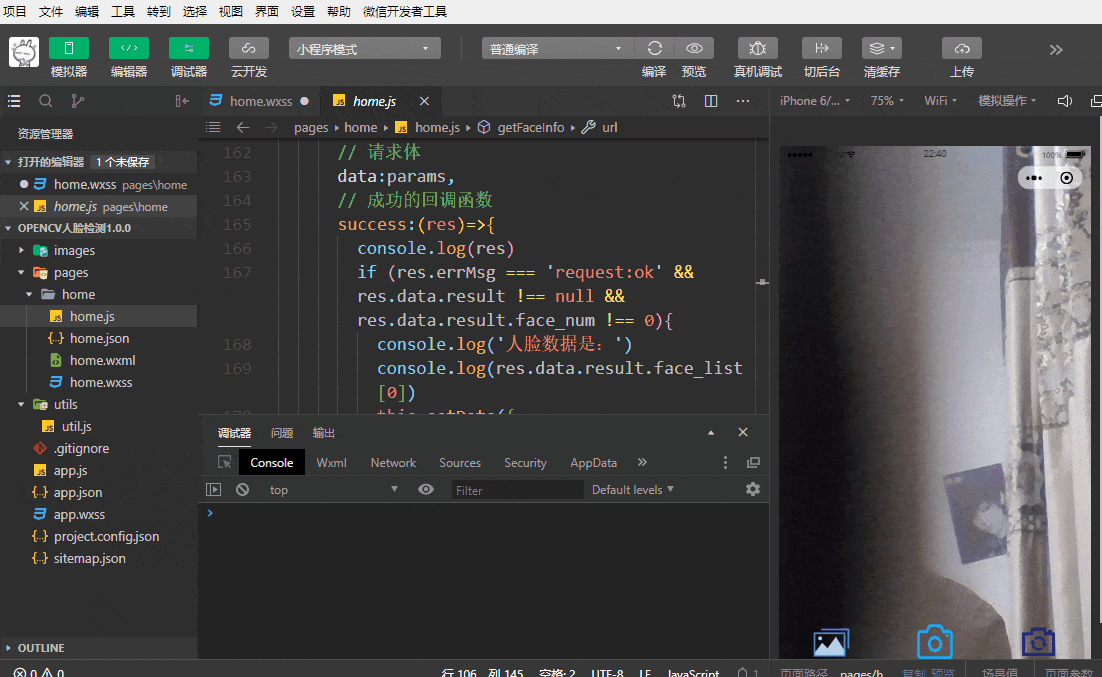Open the top context dropdown
This screenshot has width=1102, height=677.
pyautogui.click(x=334, y=490)
